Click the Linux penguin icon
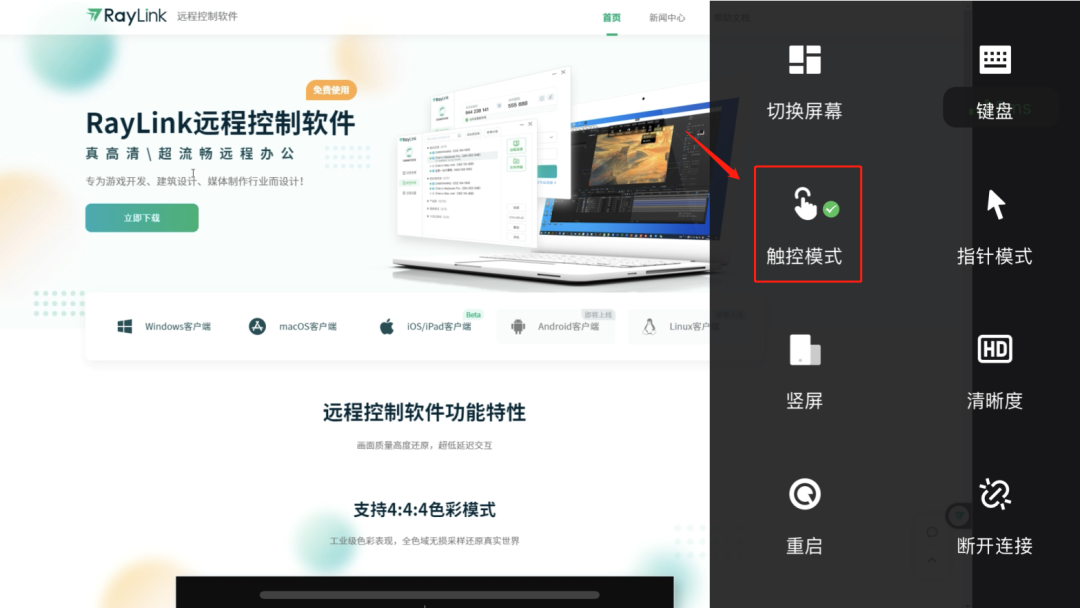Viewport: 1080px width, 608px height. coord(650,326)
